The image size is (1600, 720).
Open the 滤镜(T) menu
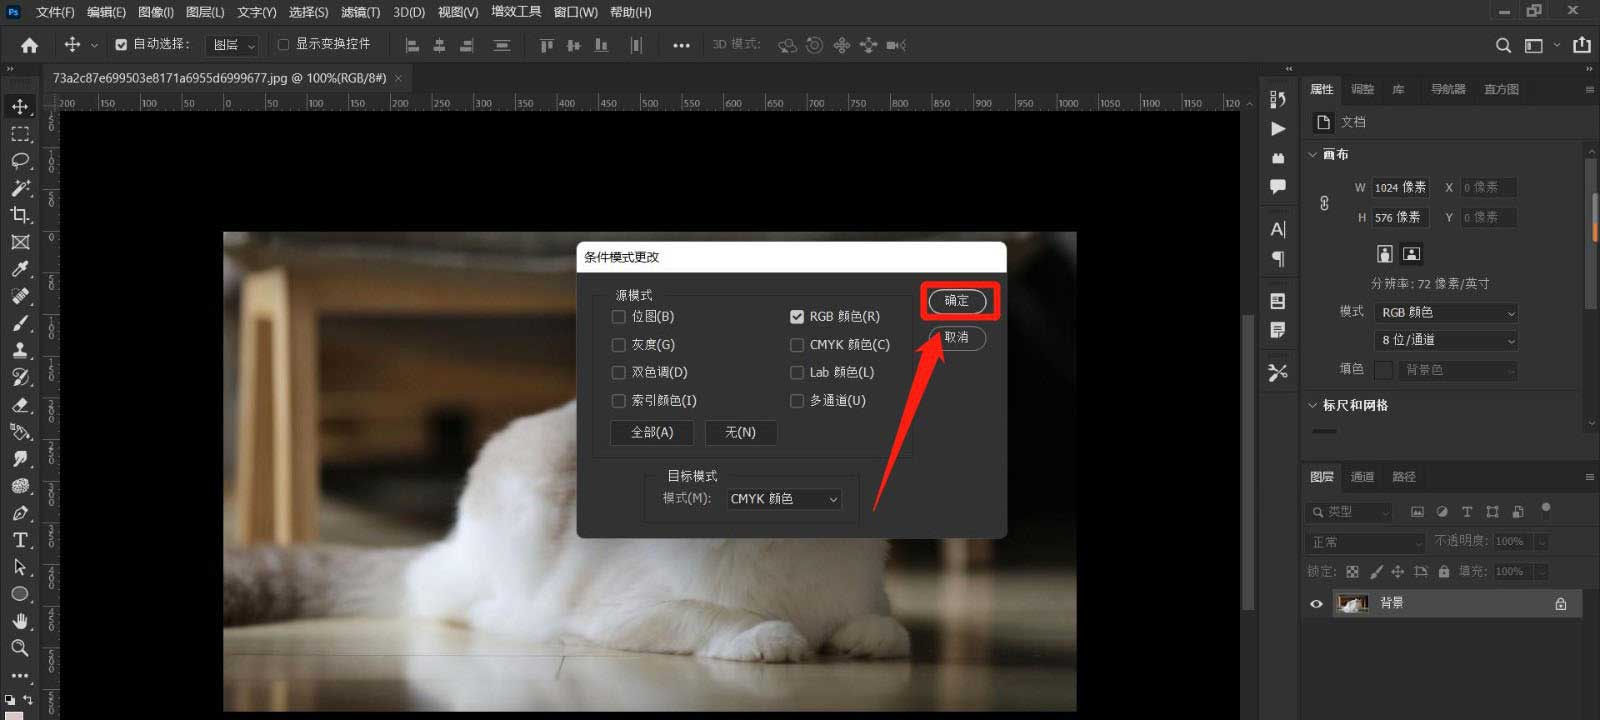(x=360, y=12)
